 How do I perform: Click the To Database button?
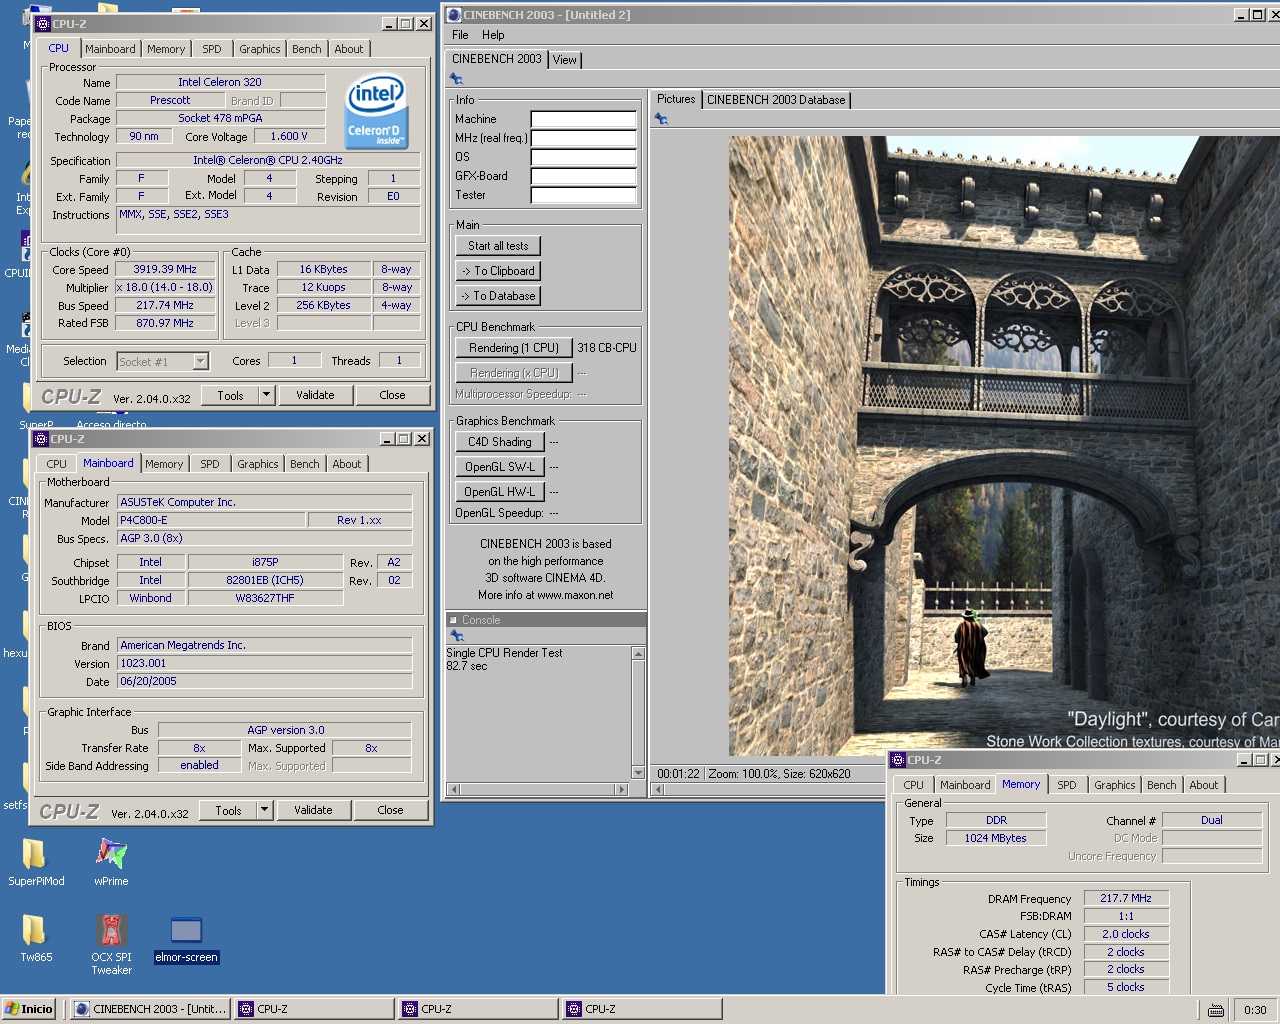pos(498,296)
